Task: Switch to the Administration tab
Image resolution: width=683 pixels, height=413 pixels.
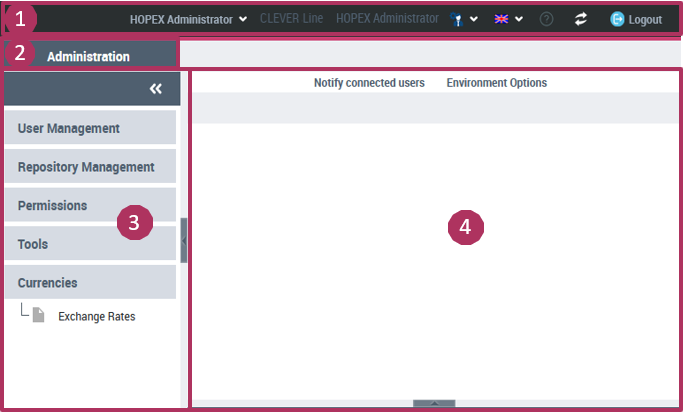Action: click(88, 57)
